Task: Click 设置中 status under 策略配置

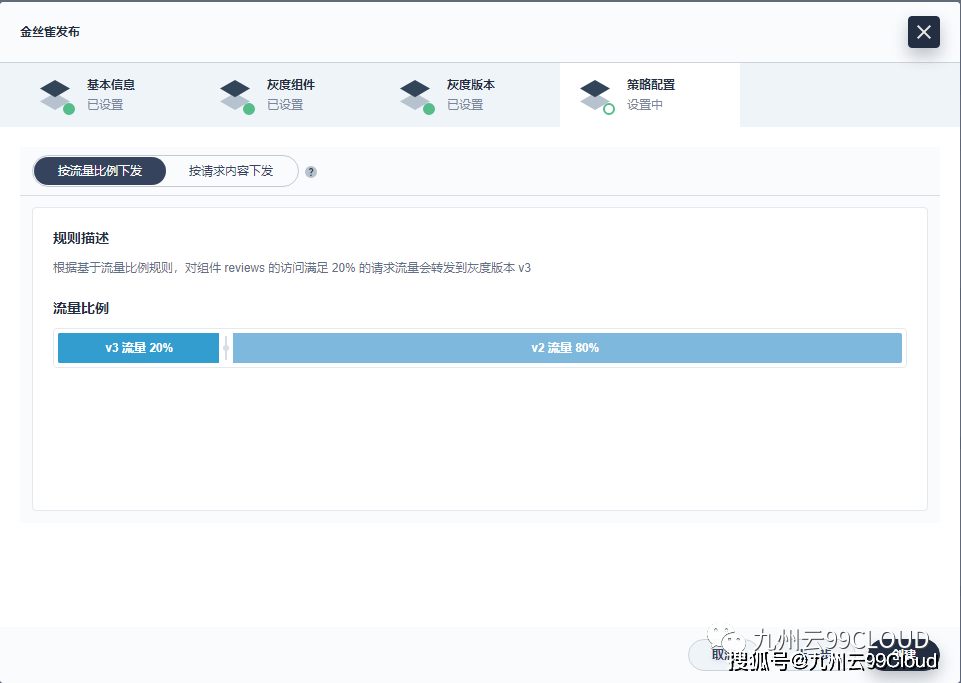Action: [645, 105]
